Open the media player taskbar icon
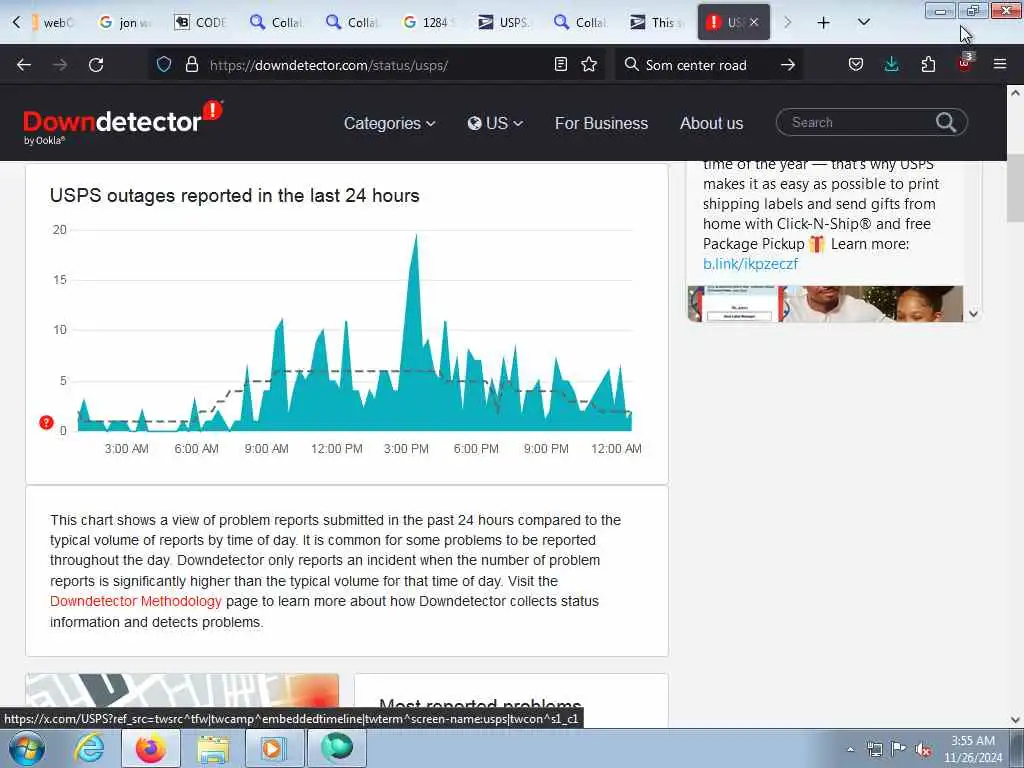This screenshot has height=768, width=1024. pos(274,748)
